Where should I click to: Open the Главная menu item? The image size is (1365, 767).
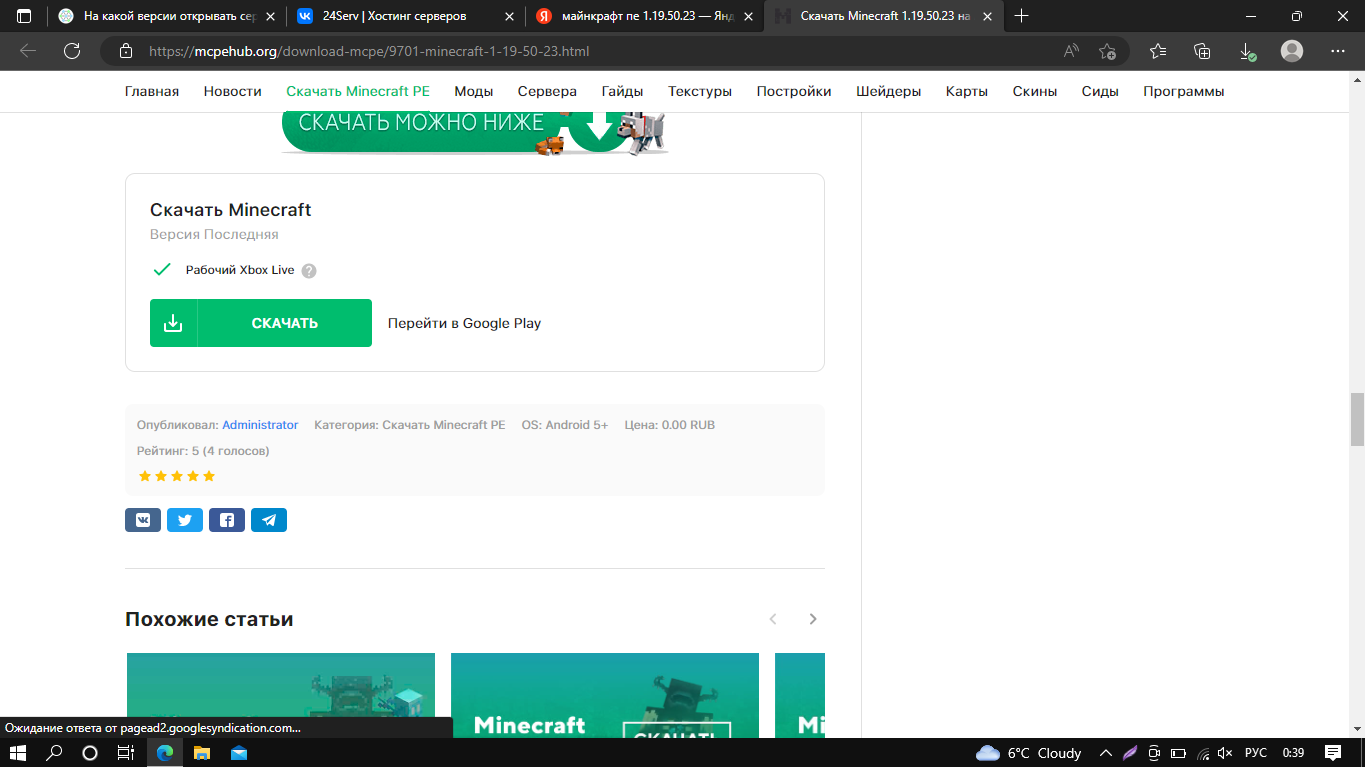coord(152,91)
